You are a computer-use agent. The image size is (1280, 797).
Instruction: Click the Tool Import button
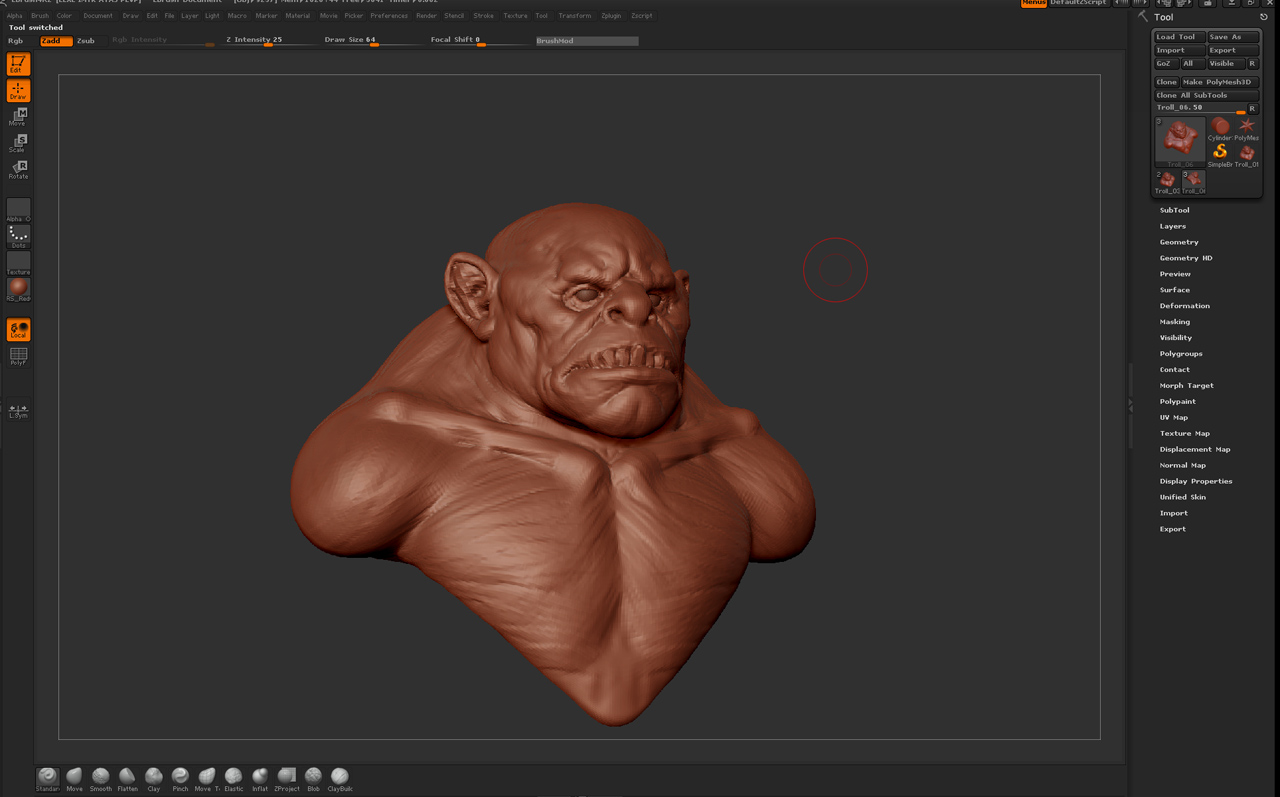pos(1179,50)
